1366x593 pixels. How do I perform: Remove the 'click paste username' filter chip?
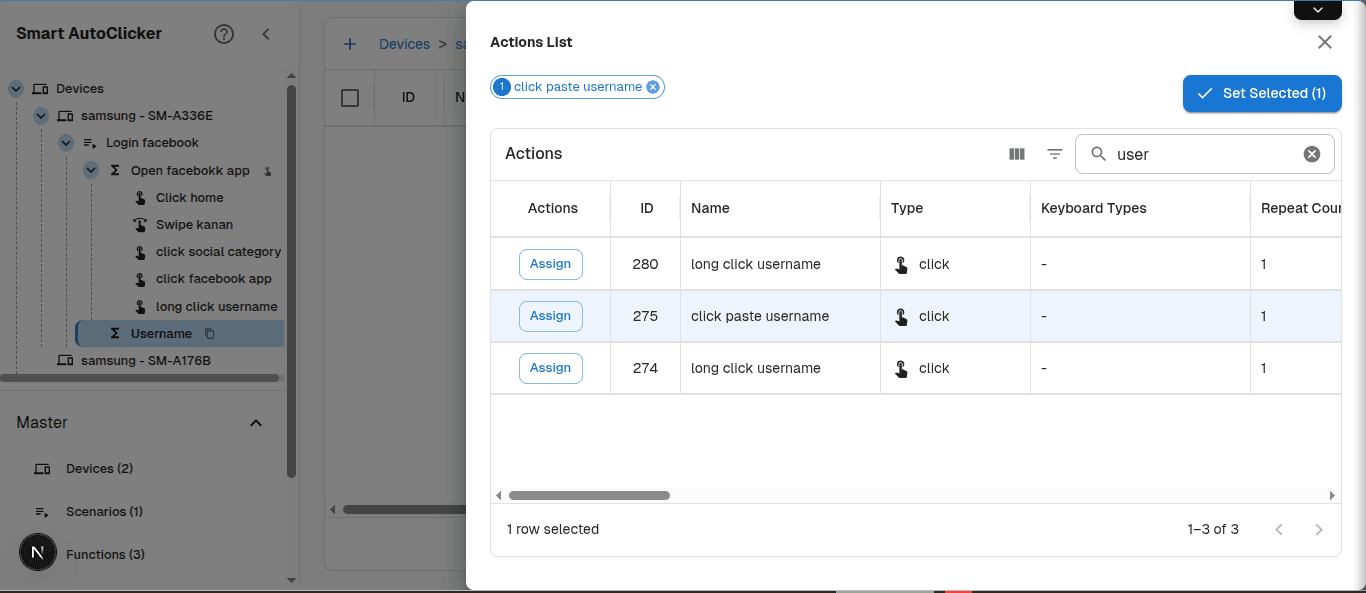[653, 87]
